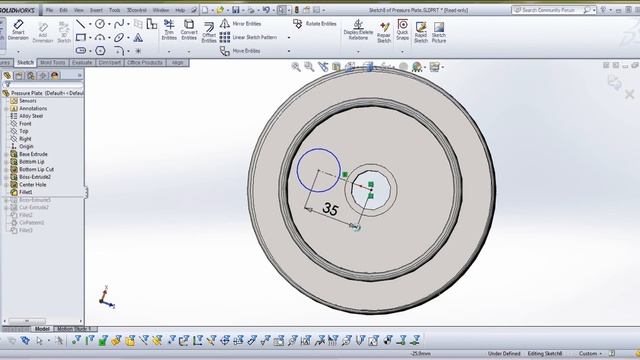Select the Sketch Fillet tool

(x=119, y=51)
